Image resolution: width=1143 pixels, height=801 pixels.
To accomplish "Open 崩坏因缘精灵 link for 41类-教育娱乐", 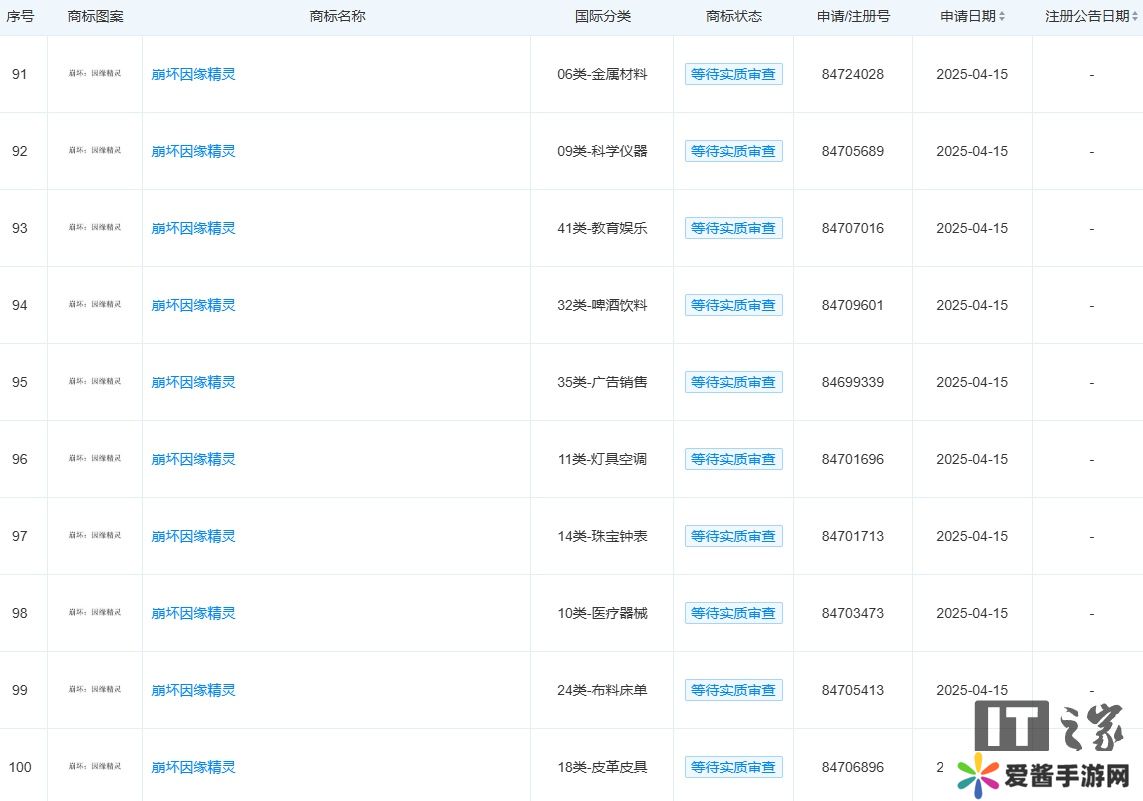I will coord(194,228).
